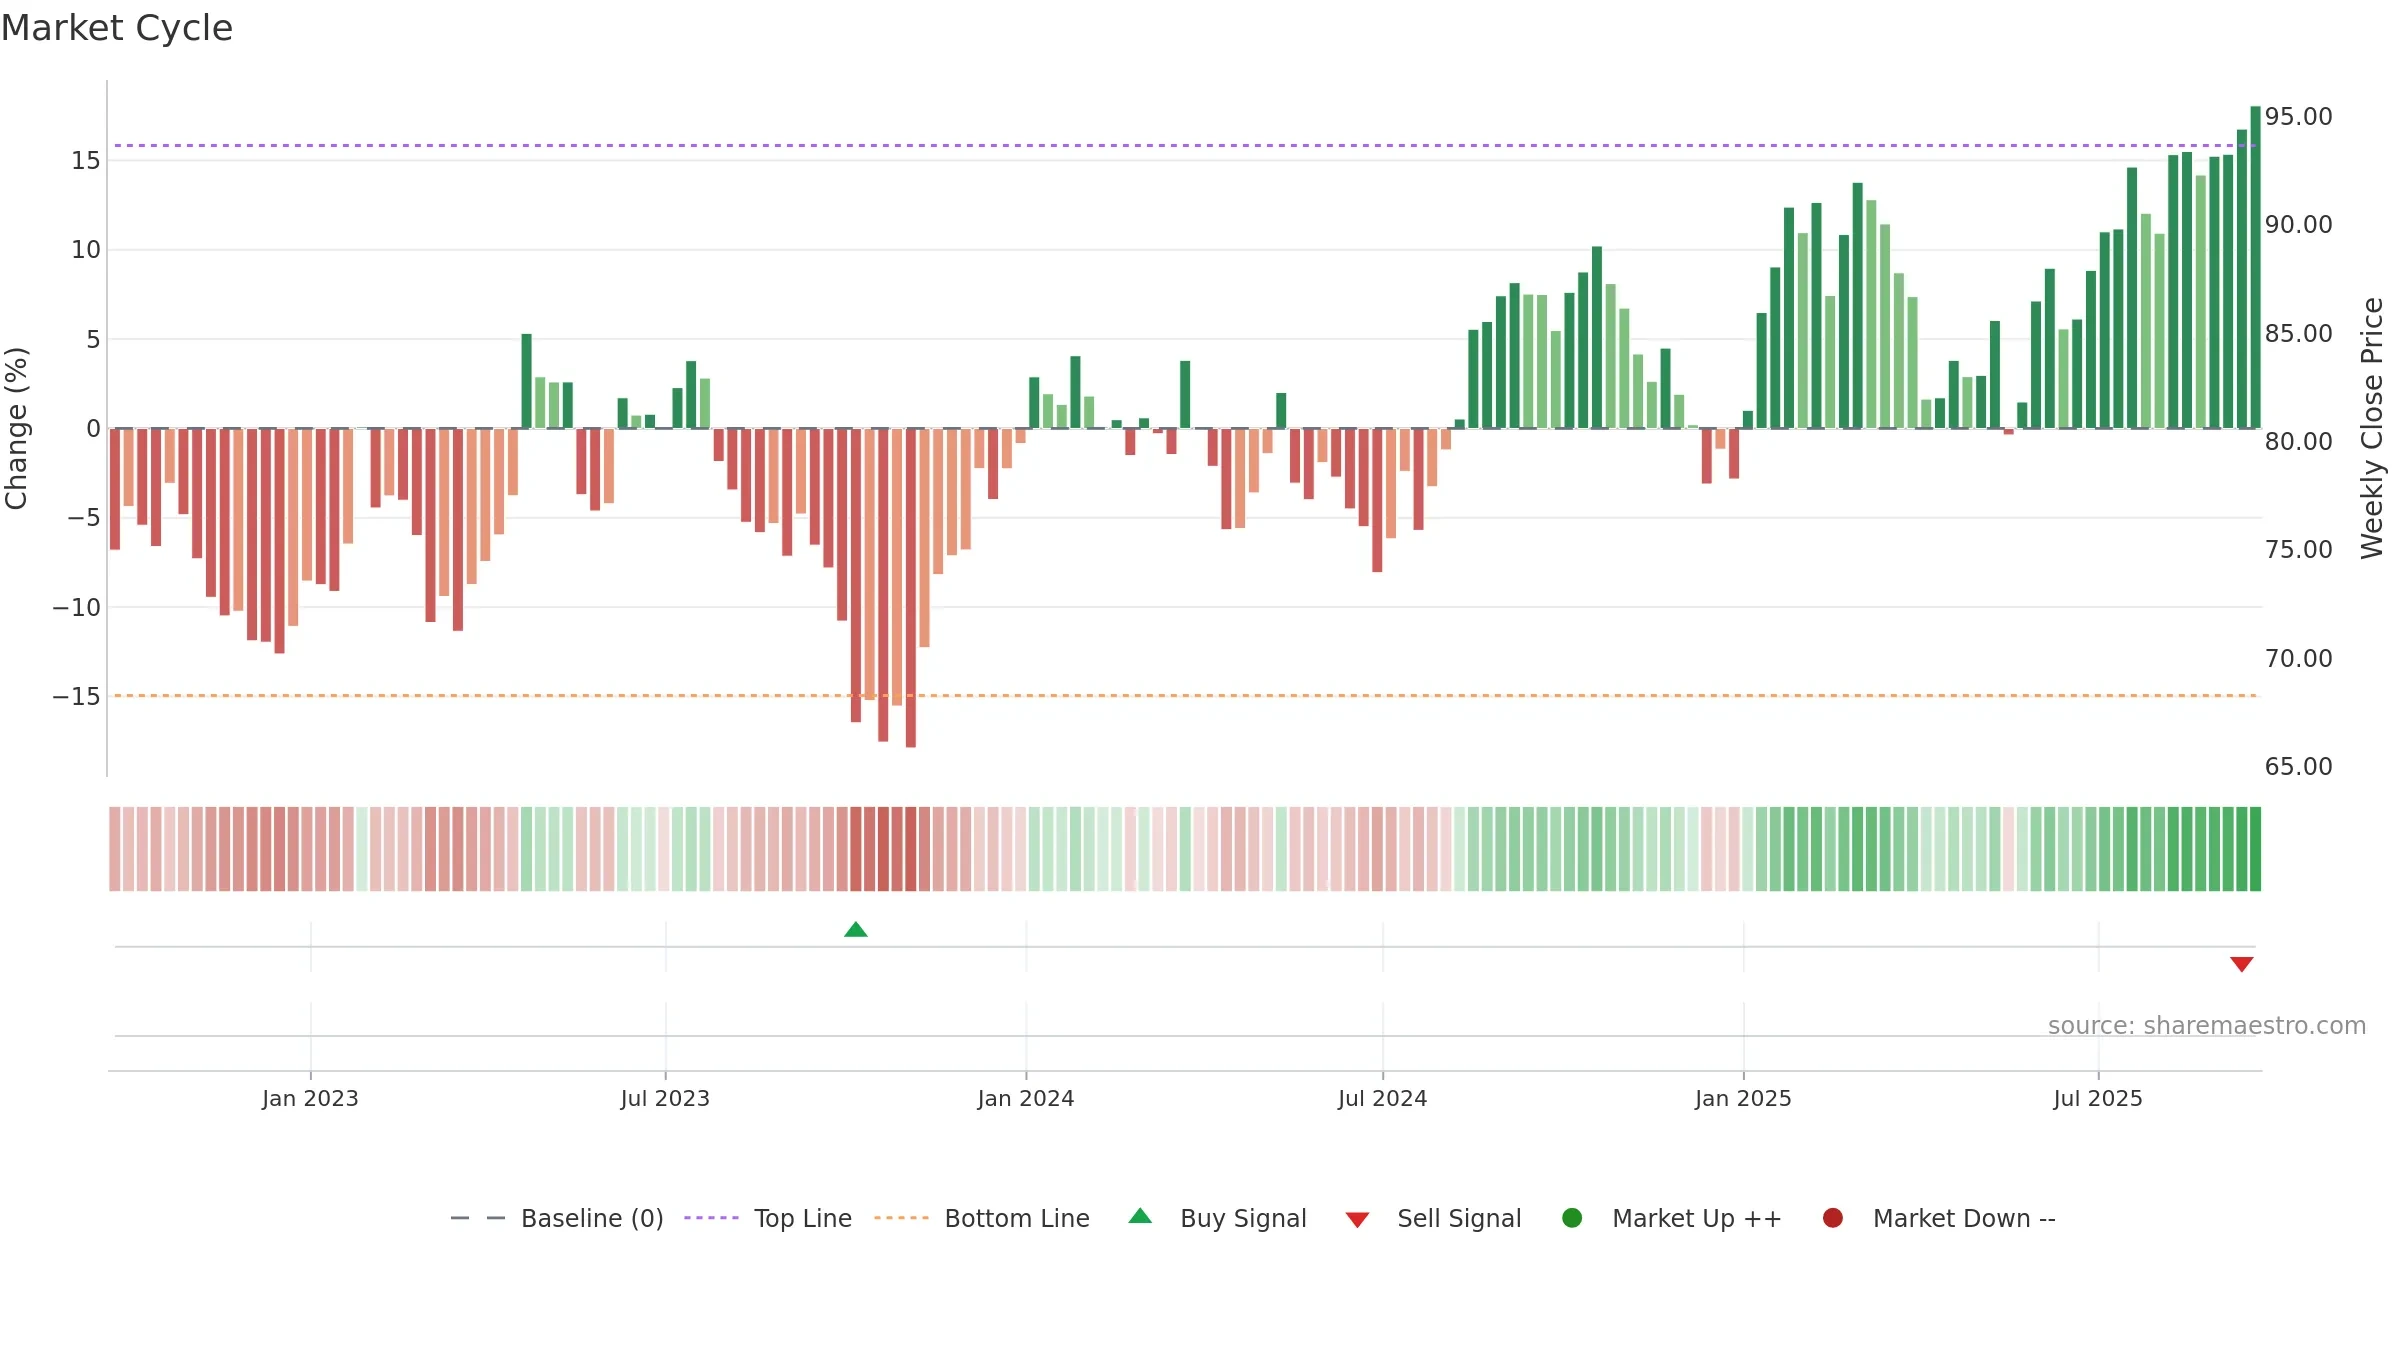The width and height of the screenshot is (2400, 1350).
Task: Click the brightest green heatmap cell at right end
Action: point(2255,849)
